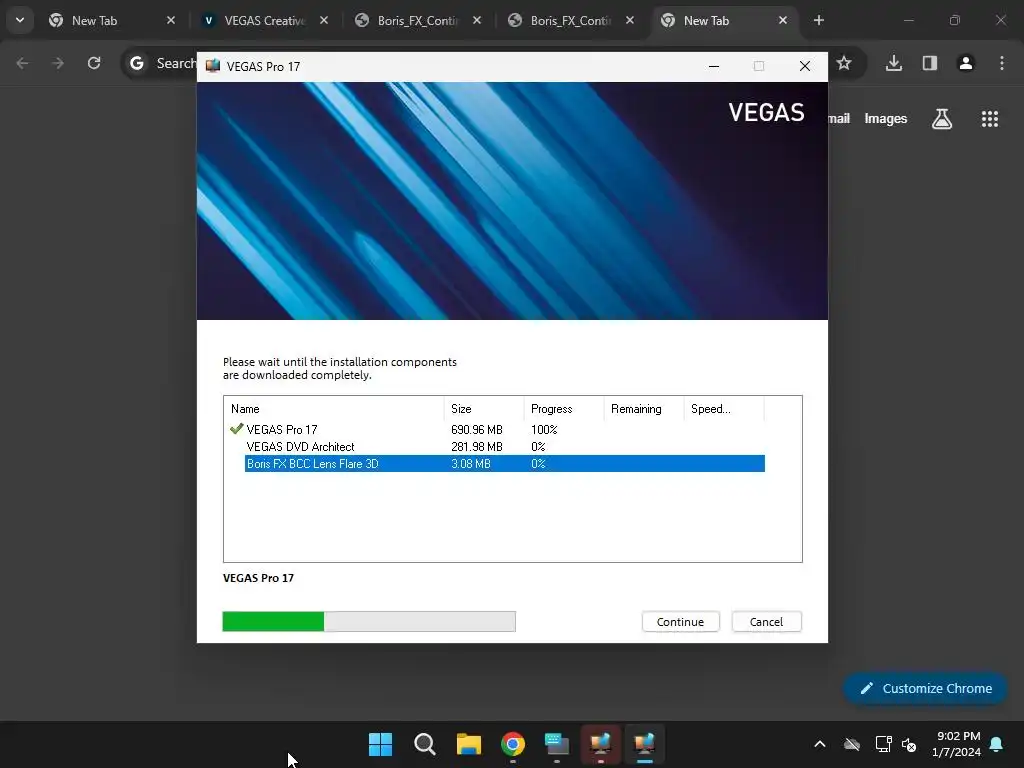Click the green download progress bar
The height and width of the screenshot is (768, 1024).
tap(369, 621)
